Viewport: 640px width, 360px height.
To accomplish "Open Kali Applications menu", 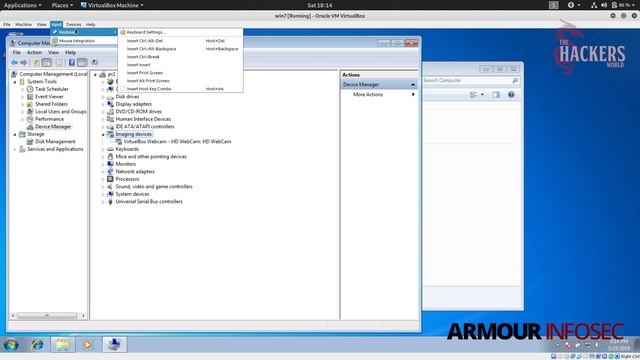I will 22,5.
